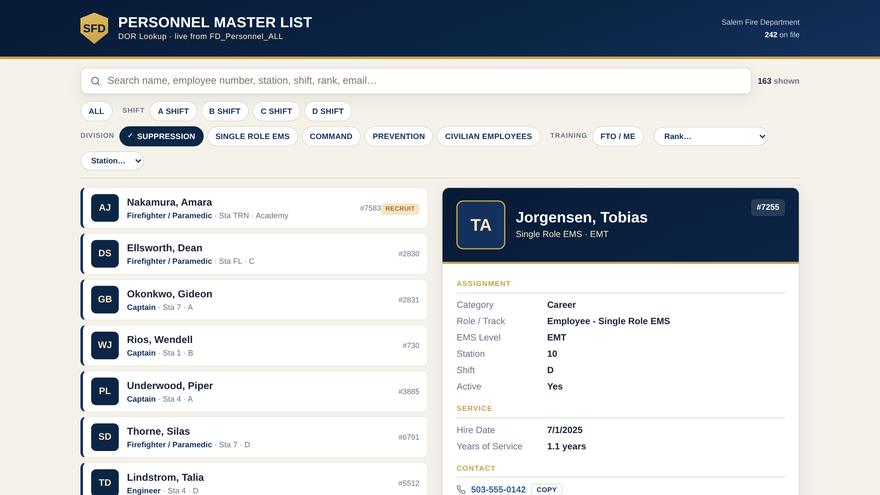The image size is (880, 495).
Task: Click employee number #2831
Action: coord(409,300)
